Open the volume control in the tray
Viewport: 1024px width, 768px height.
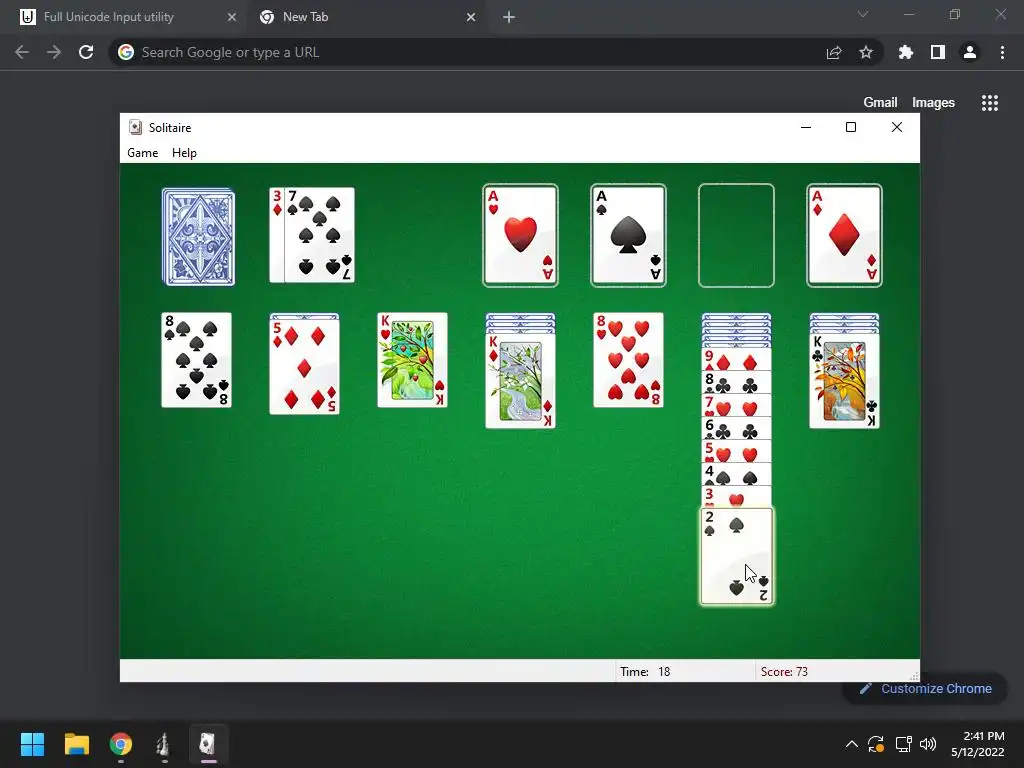928,744
